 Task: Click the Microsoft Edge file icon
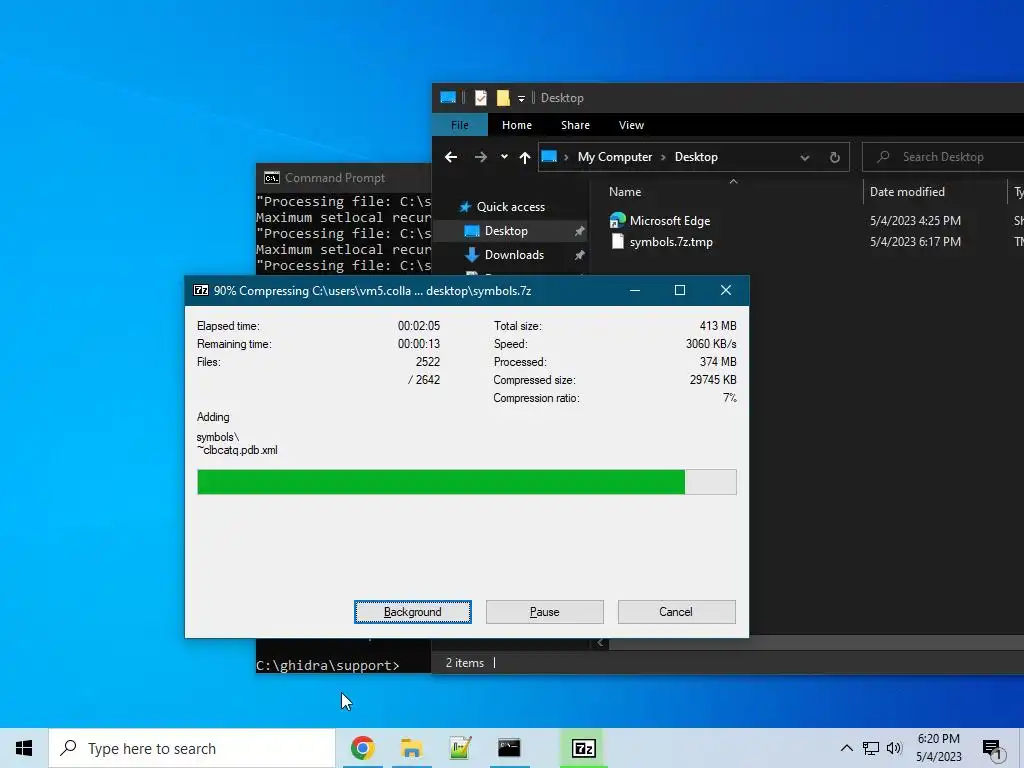tap(617, 221)
